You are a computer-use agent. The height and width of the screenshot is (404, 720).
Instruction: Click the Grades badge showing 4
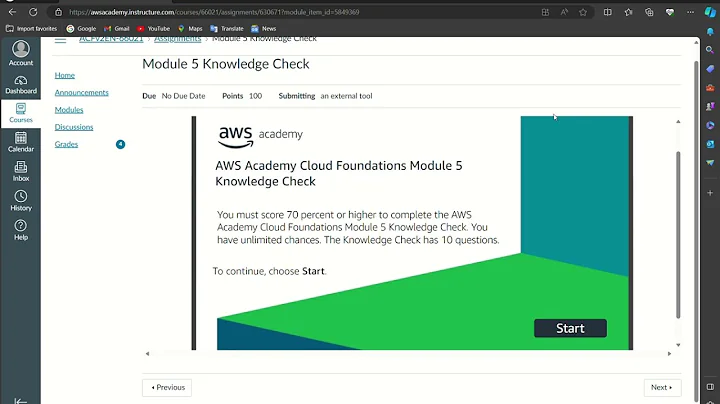click(120, 144)
